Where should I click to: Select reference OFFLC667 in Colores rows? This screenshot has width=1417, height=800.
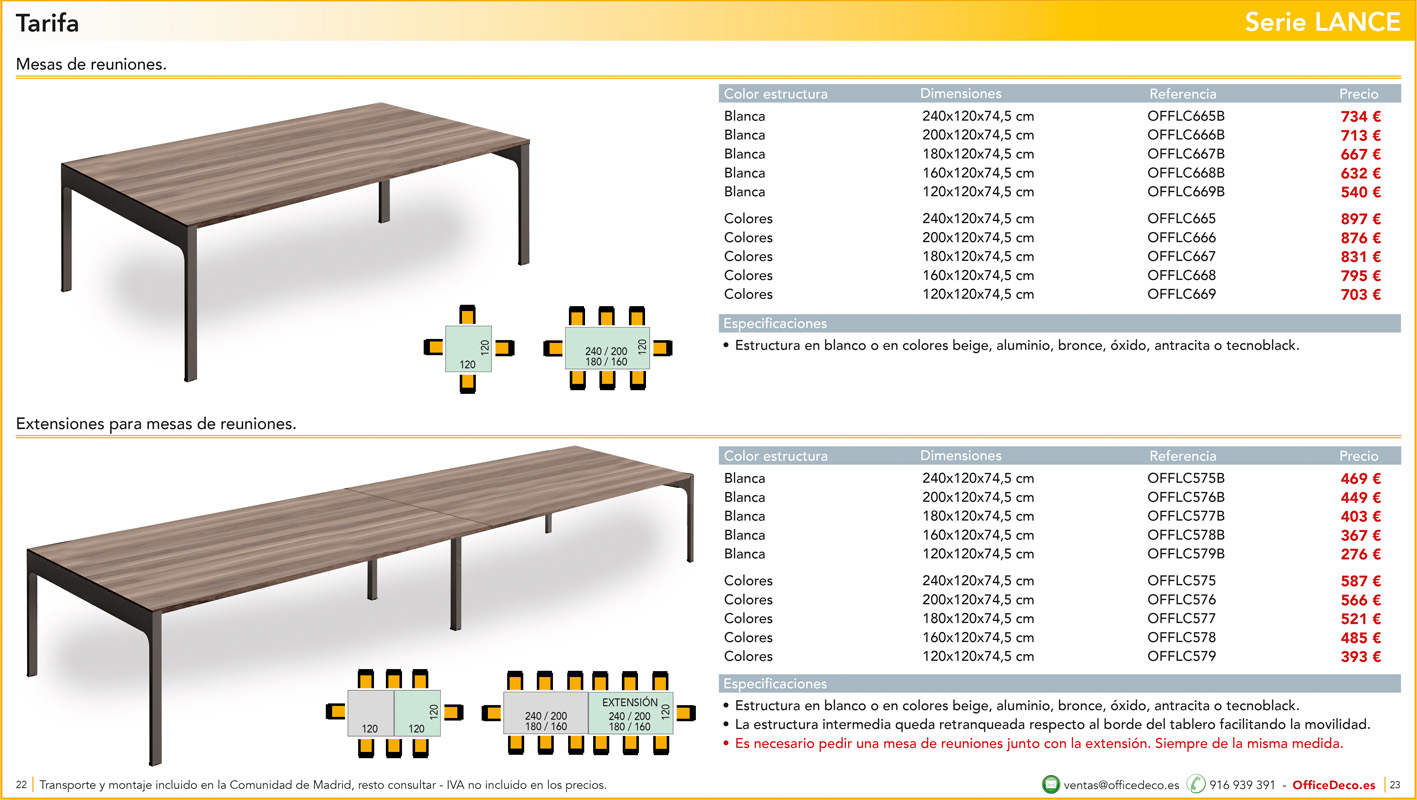point(1182,257)
